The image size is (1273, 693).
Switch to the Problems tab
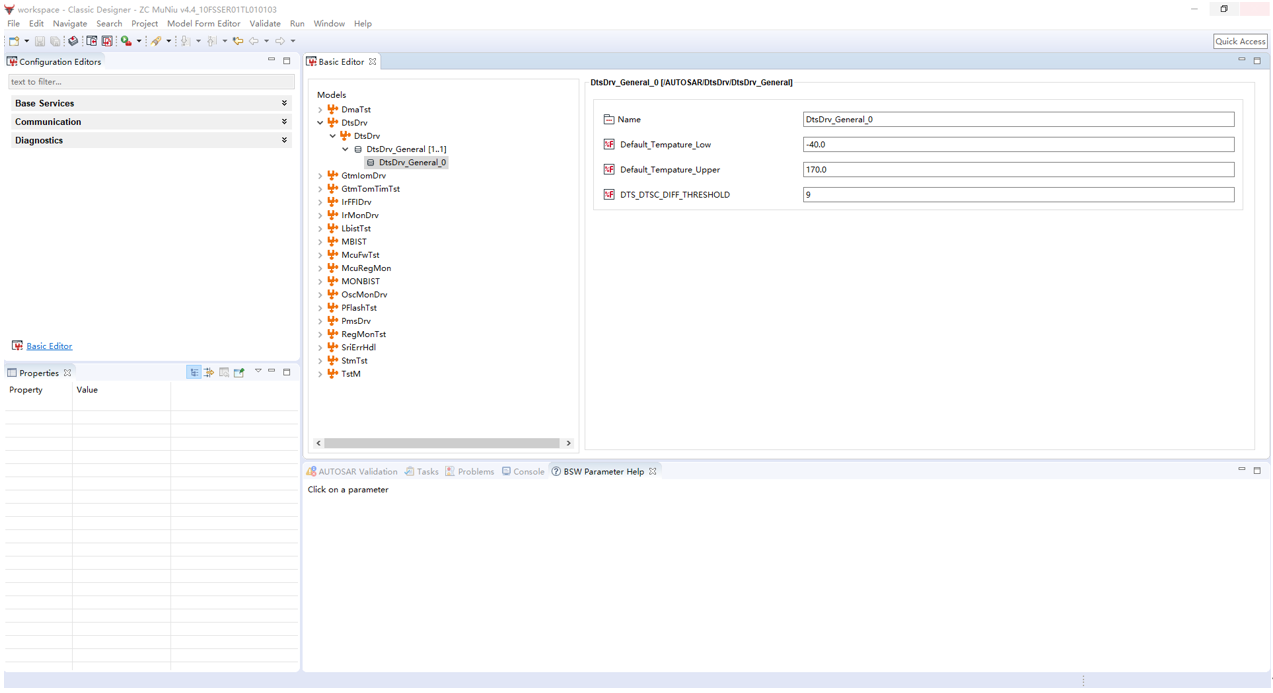(x=470, y=471)
